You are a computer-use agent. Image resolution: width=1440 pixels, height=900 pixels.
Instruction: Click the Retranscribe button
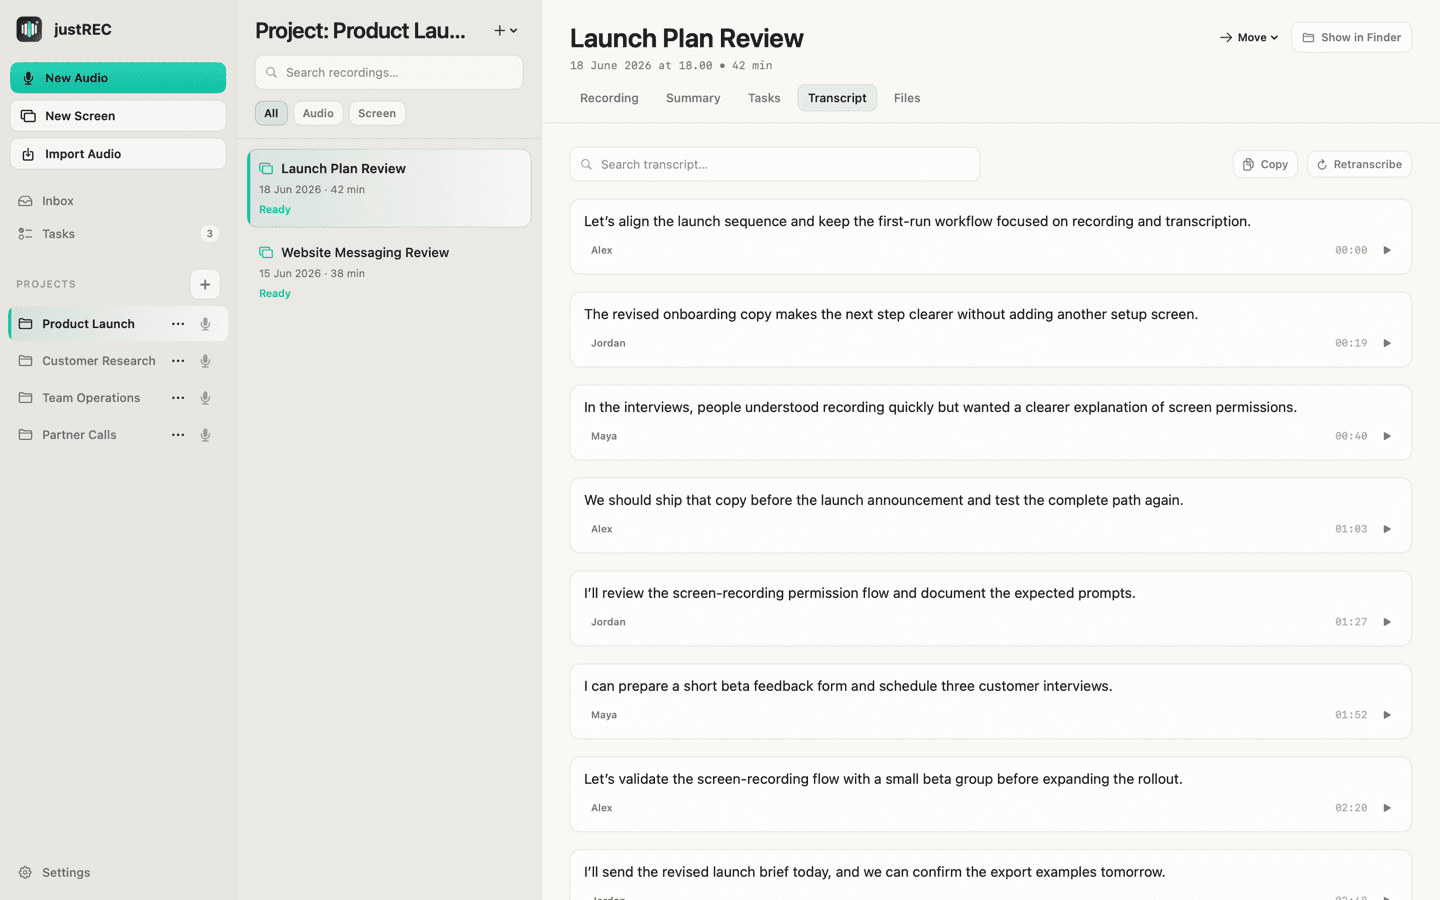pos(1359,164)
